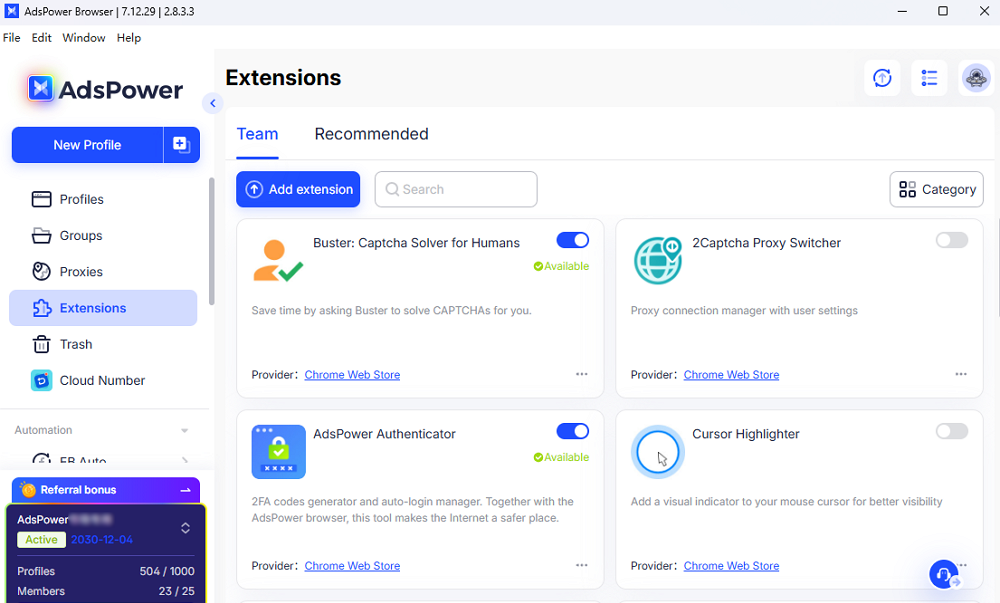Open the Referral bonus banner

tap(106, 490)
